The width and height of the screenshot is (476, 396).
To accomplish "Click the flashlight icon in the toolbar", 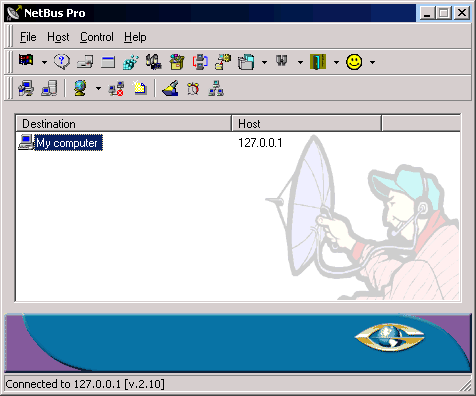I will (x=170, y=88).
